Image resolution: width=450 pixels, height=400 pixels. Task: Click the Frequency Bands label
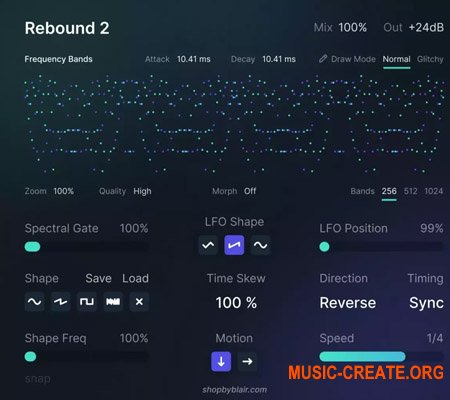58,59
